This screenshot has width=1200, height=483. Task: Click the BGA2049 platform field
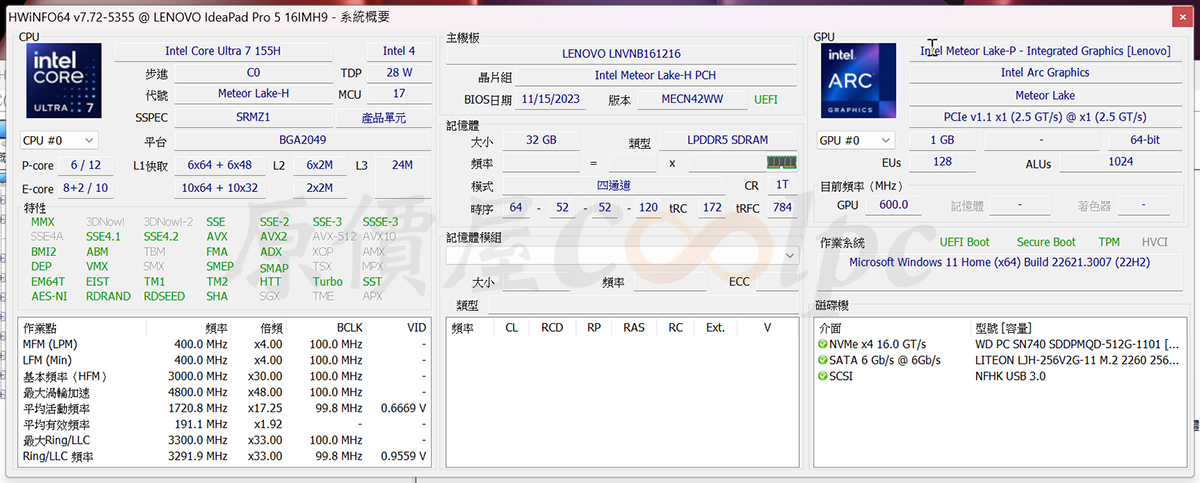coord(303,142)
